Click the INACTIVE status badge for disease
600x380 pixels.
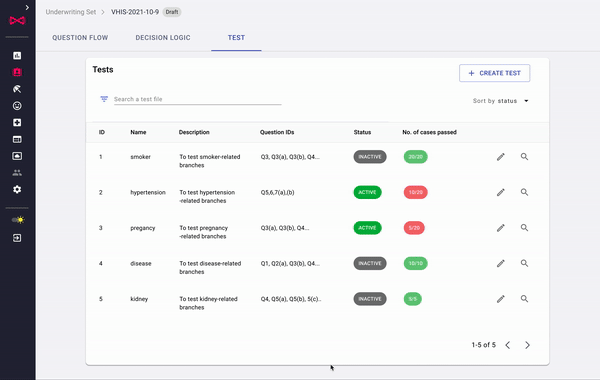(x=370, y=263)
